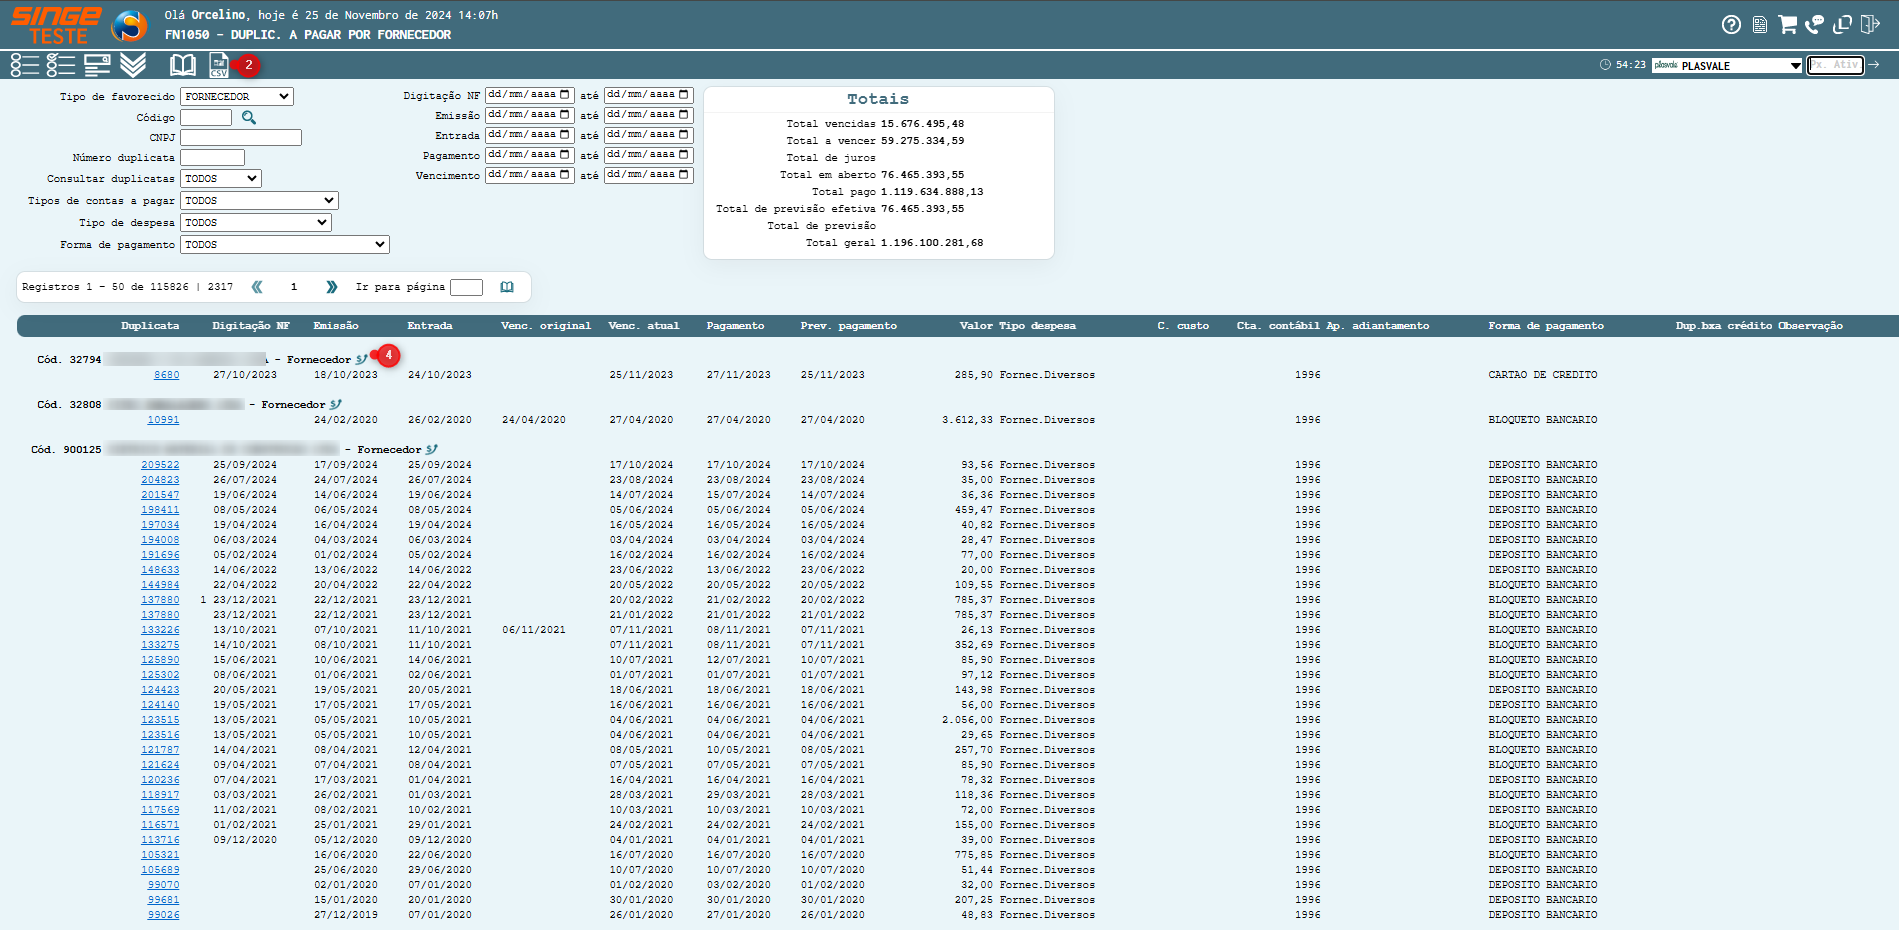Click the help question mark icon
This screenshot has height=930, width=1899.
1731,25
